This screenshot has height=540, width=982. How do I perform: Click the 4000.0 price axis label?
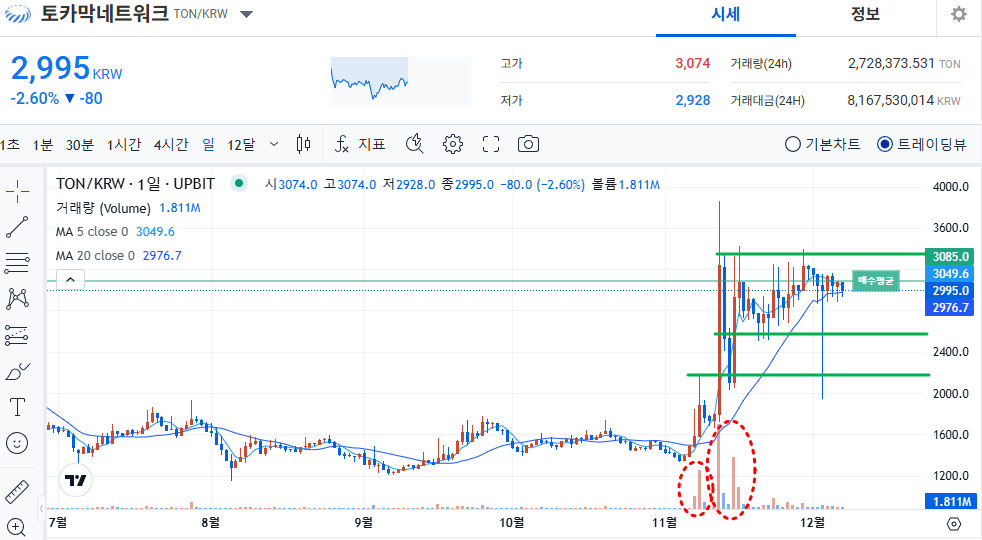pyautogui.click(x=950, y=187)
